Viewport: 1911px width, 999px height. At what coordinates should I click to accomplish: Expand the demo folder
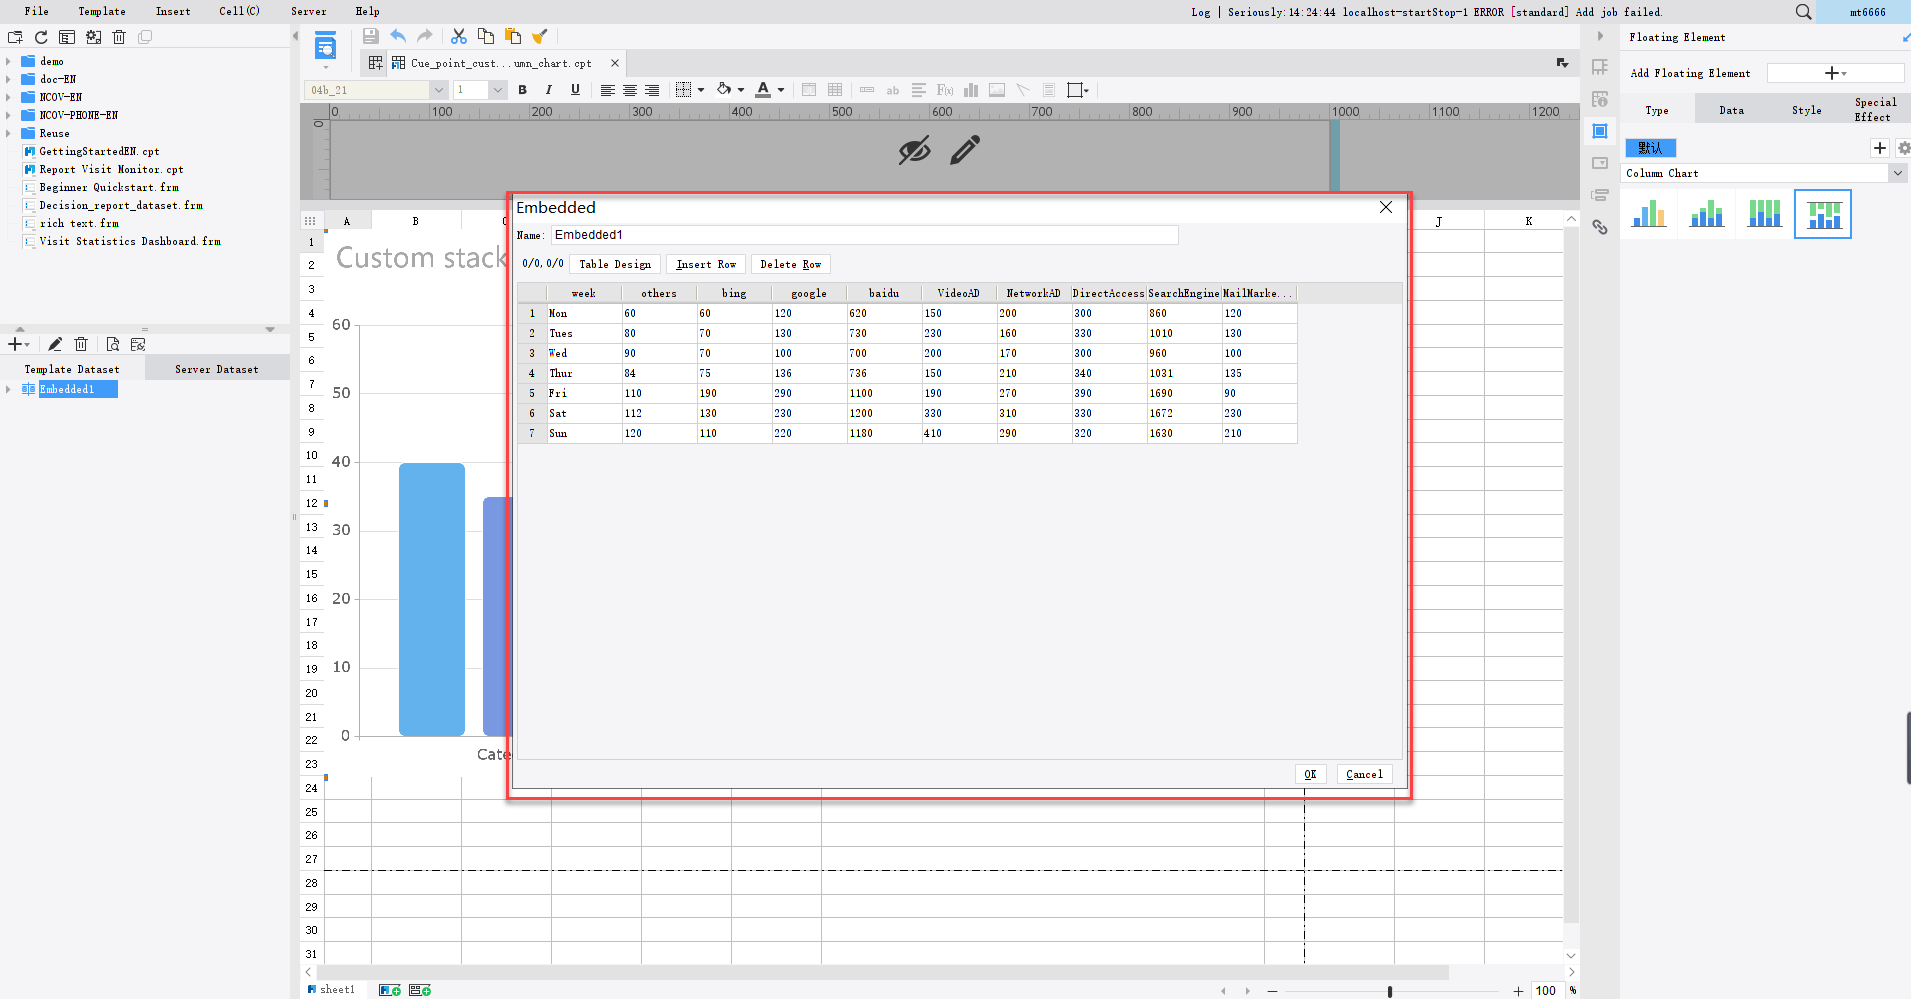point(8,61)
